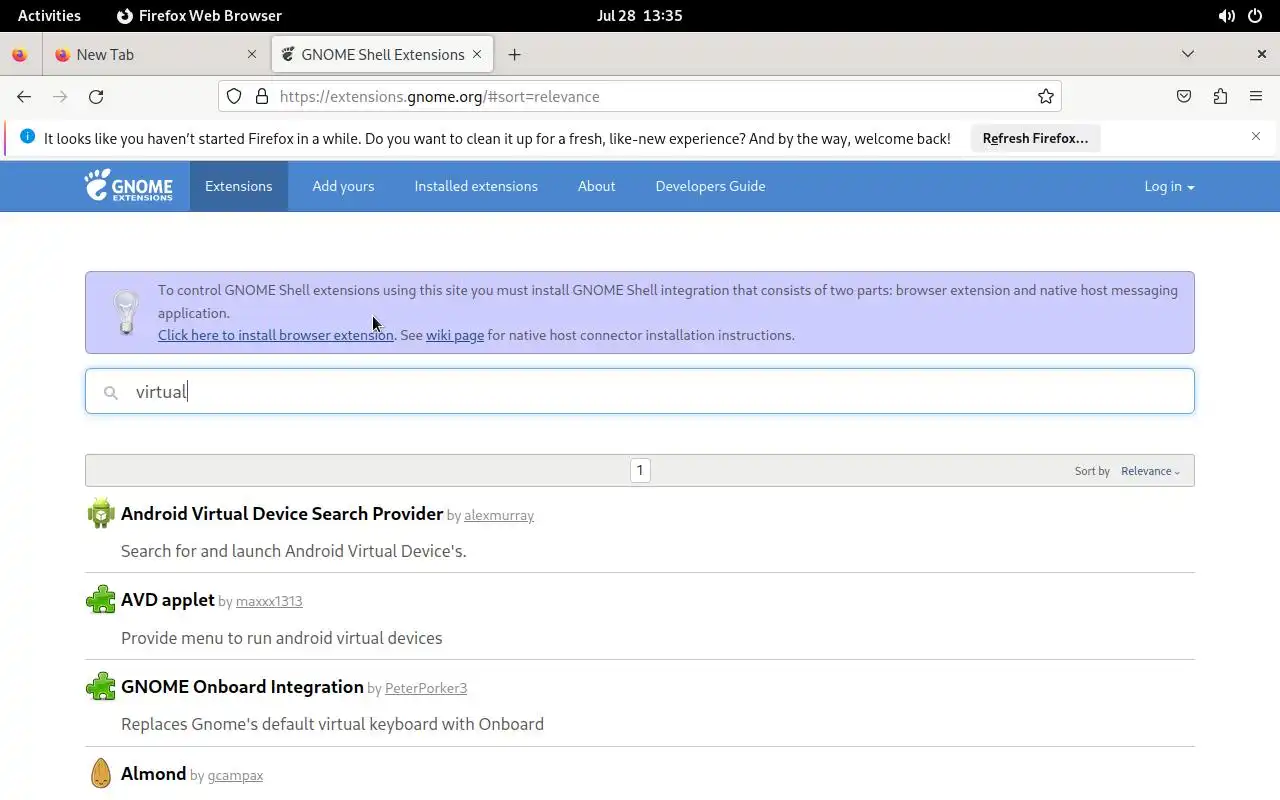1280x800 pixels.
Task: Open the Sort by Relevance dropdown
Action: point(1150,471)
